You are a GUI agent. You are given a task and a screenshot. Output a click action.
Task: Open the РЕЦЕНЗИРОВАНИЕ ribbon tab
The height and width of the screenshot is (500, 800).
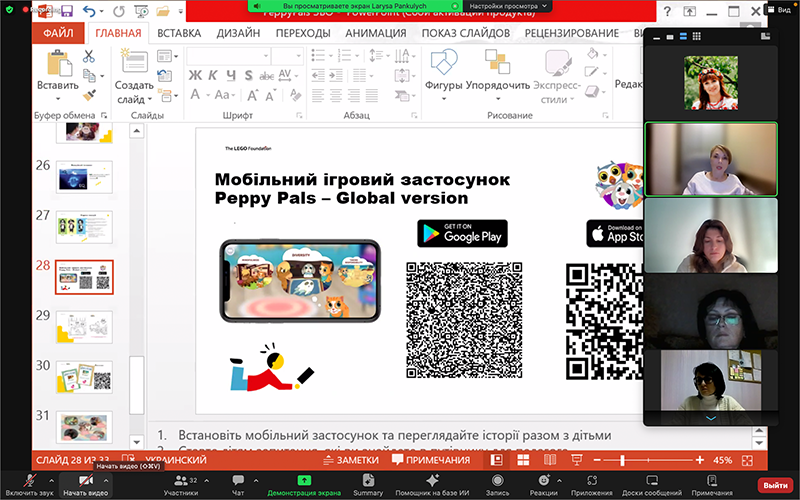[571, 33]
